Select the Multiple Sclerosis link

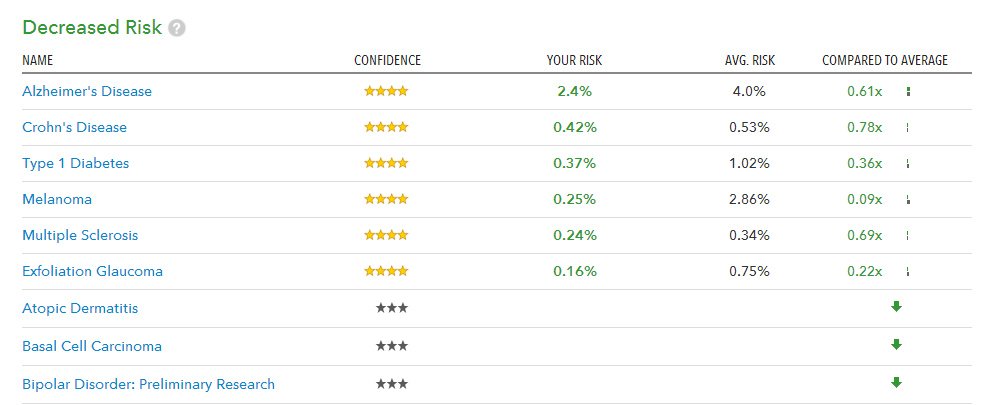point(80,235)
